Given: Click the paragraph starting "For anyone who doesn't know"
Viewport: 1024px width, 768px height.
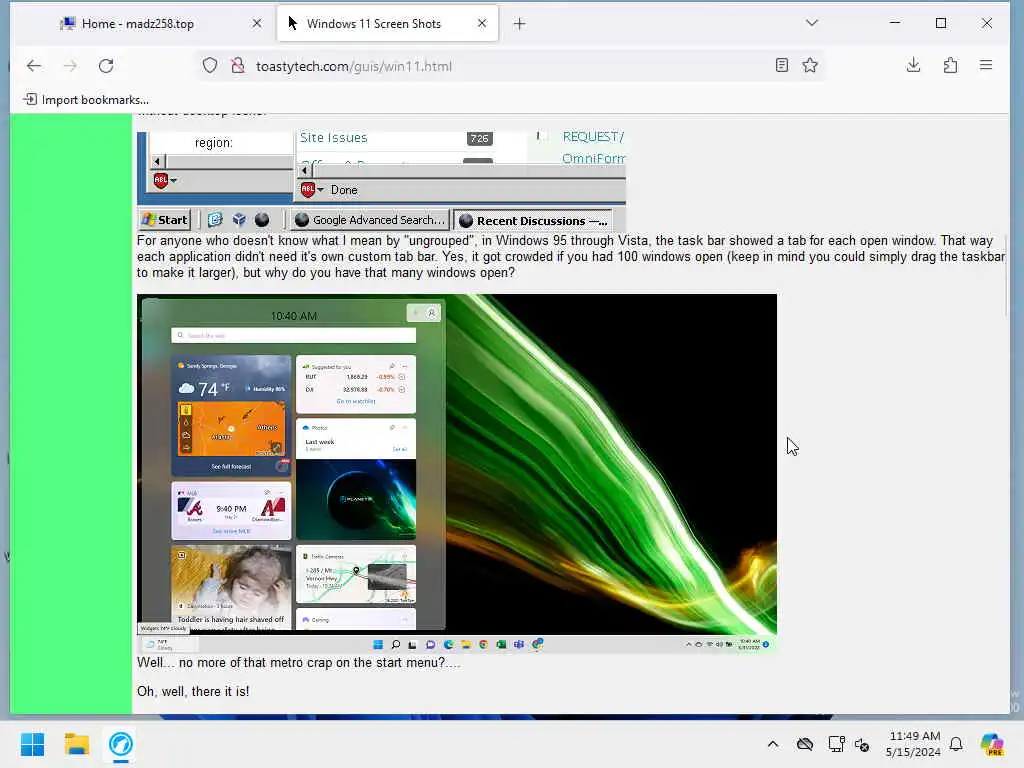Looking at the screenshot, I should (570, 257).
